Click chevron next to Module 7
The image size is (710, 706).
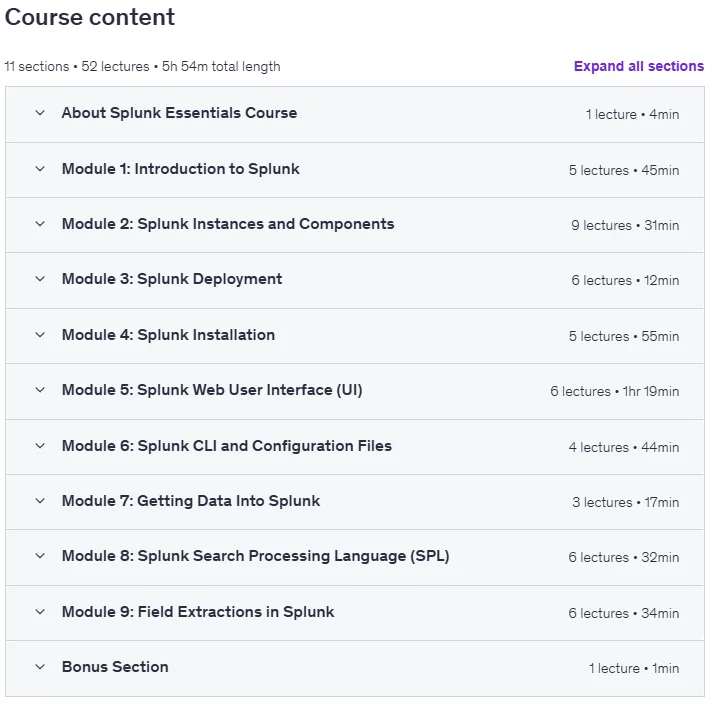click(40, 501)
